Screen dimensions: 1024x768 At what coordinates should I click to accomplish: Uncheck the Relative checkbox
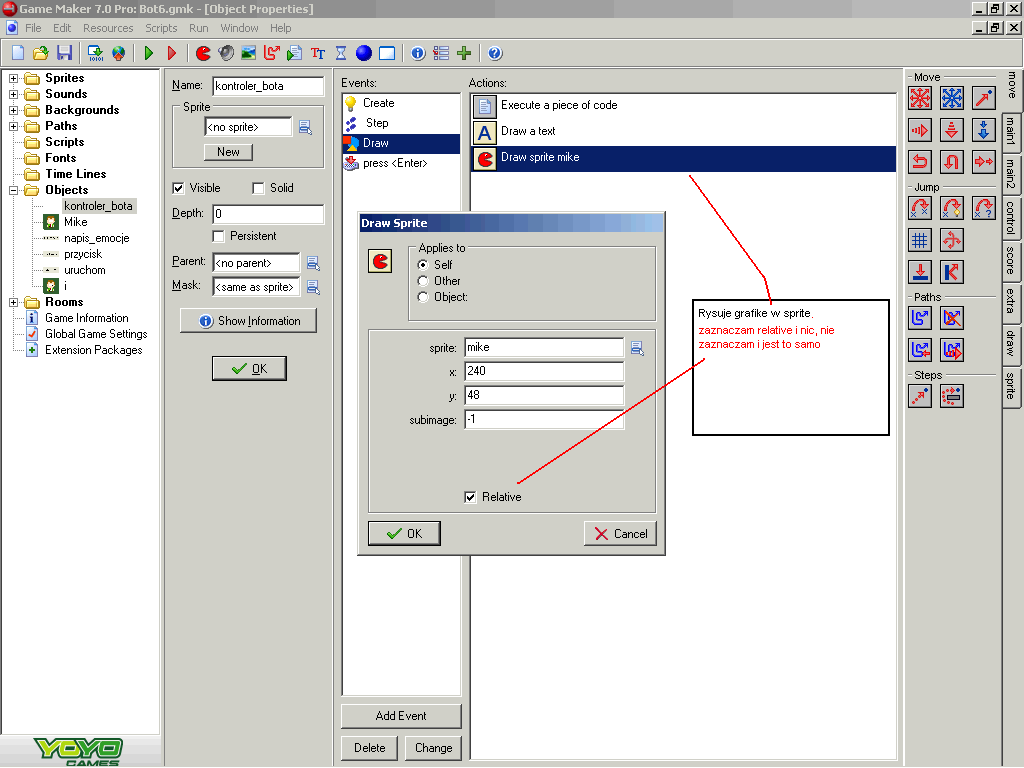pyautogui.click(x=471, y=497)
